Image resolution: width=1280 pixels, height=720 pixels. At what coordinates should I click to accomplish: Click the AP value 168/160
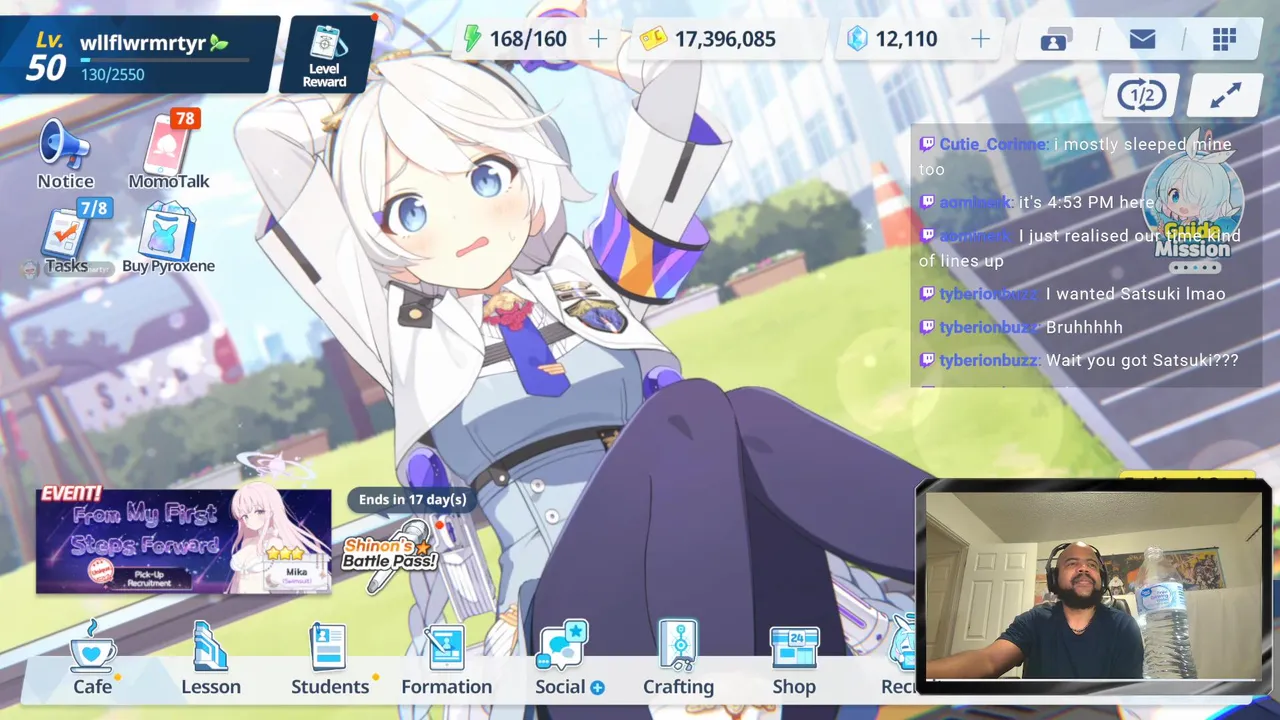tap(528, 40)
